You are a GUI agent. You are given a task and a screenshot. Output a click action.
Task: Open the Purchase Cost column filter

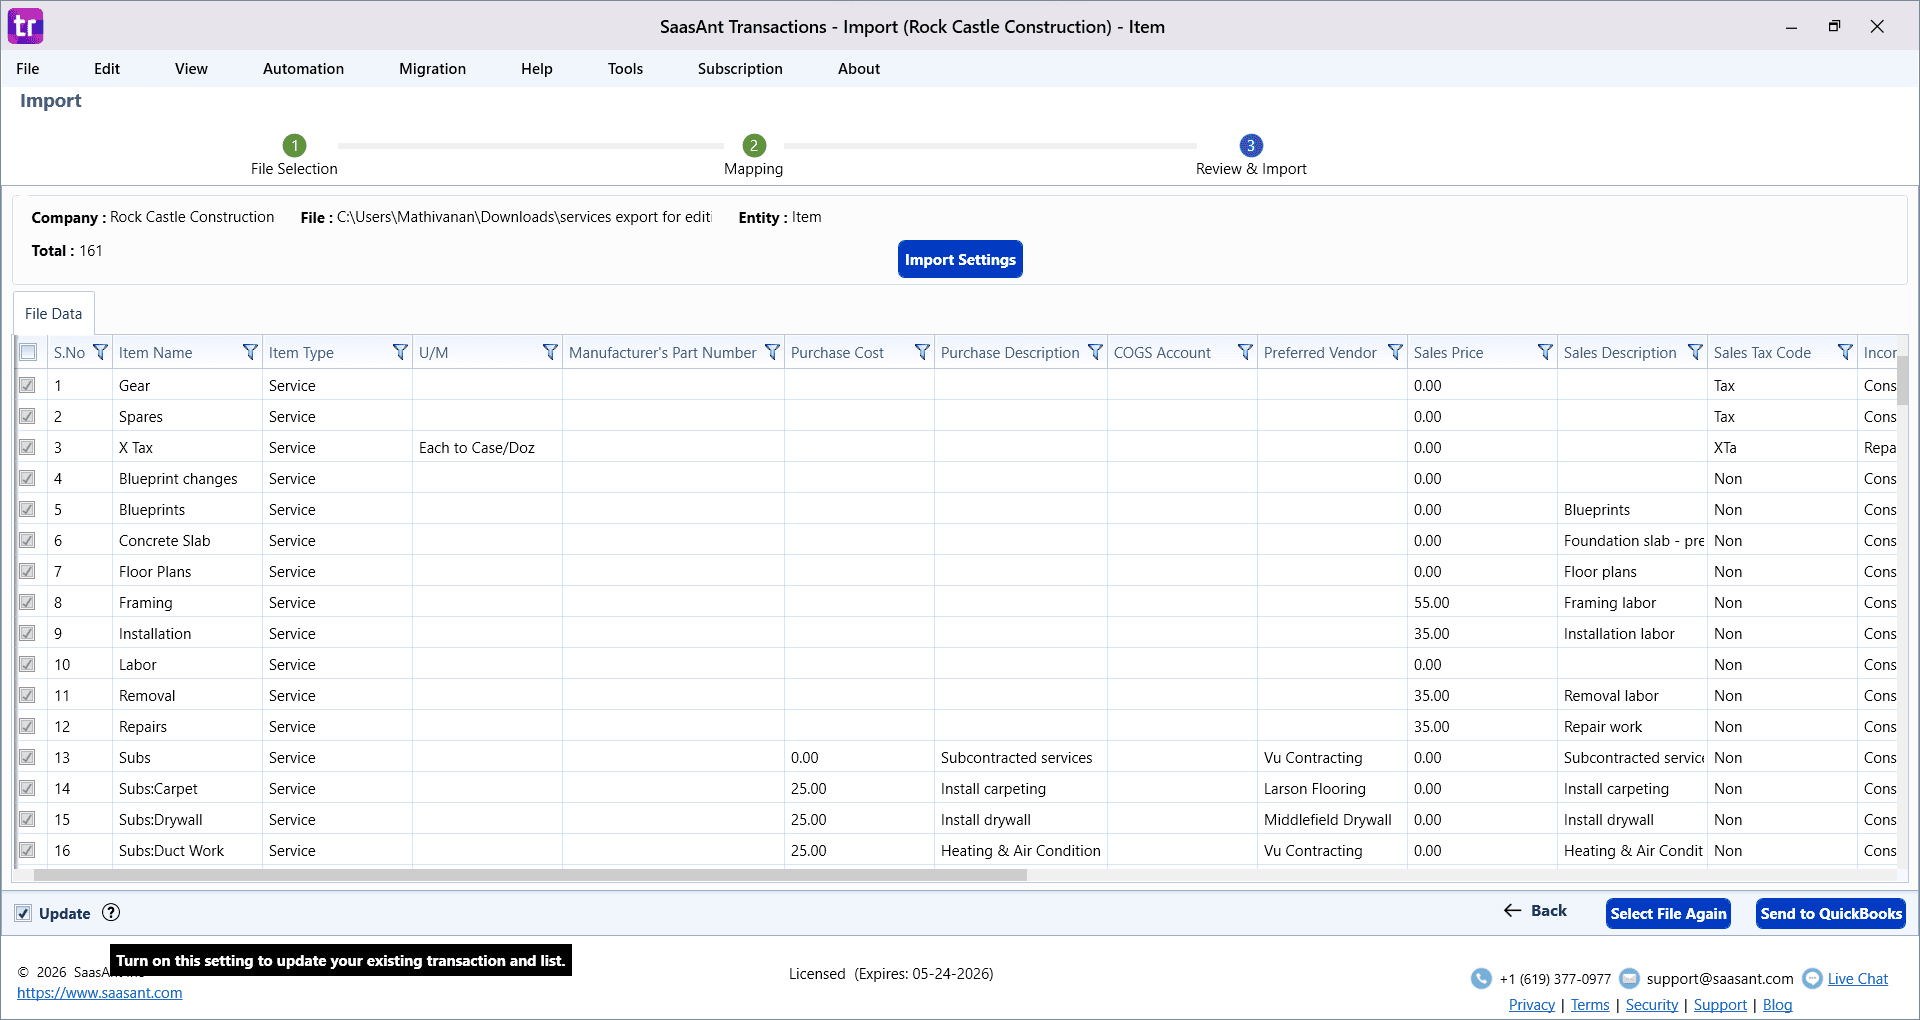920,352
